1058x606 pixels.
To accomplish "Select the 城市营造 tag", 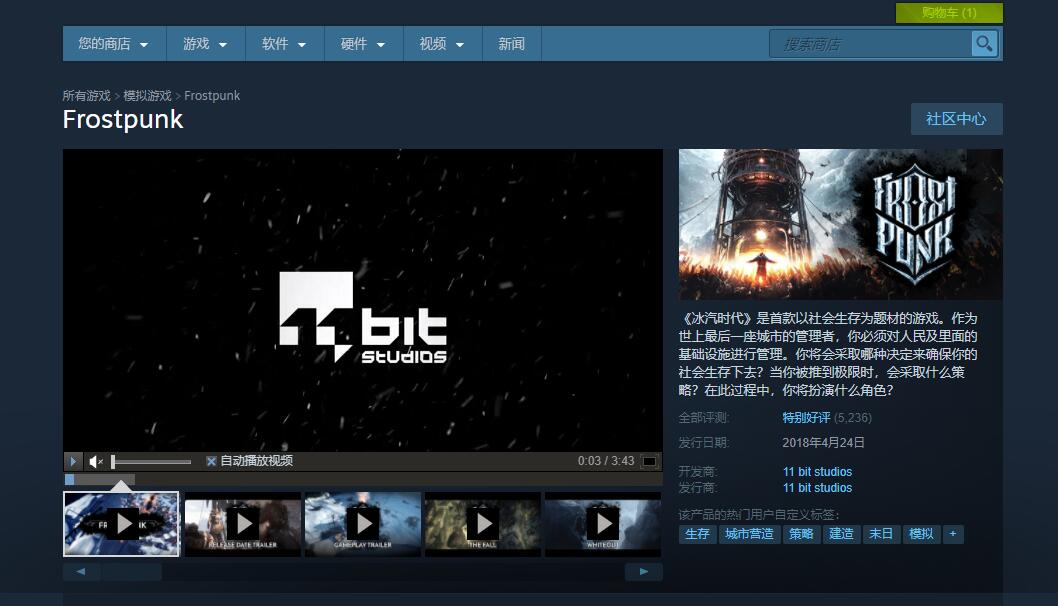I will click(x=749, y=534).
